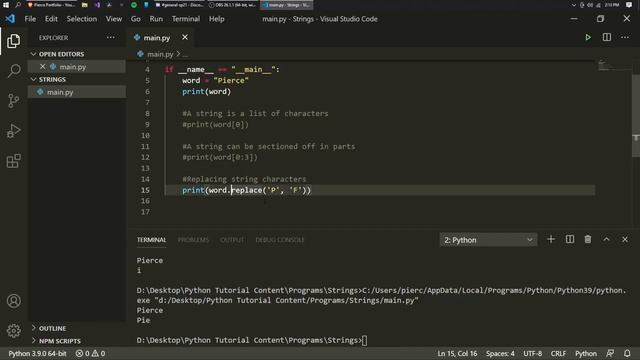Create a new terminal with plus icon
This screenshot has width=640, height=360.
tap(551, 240)
